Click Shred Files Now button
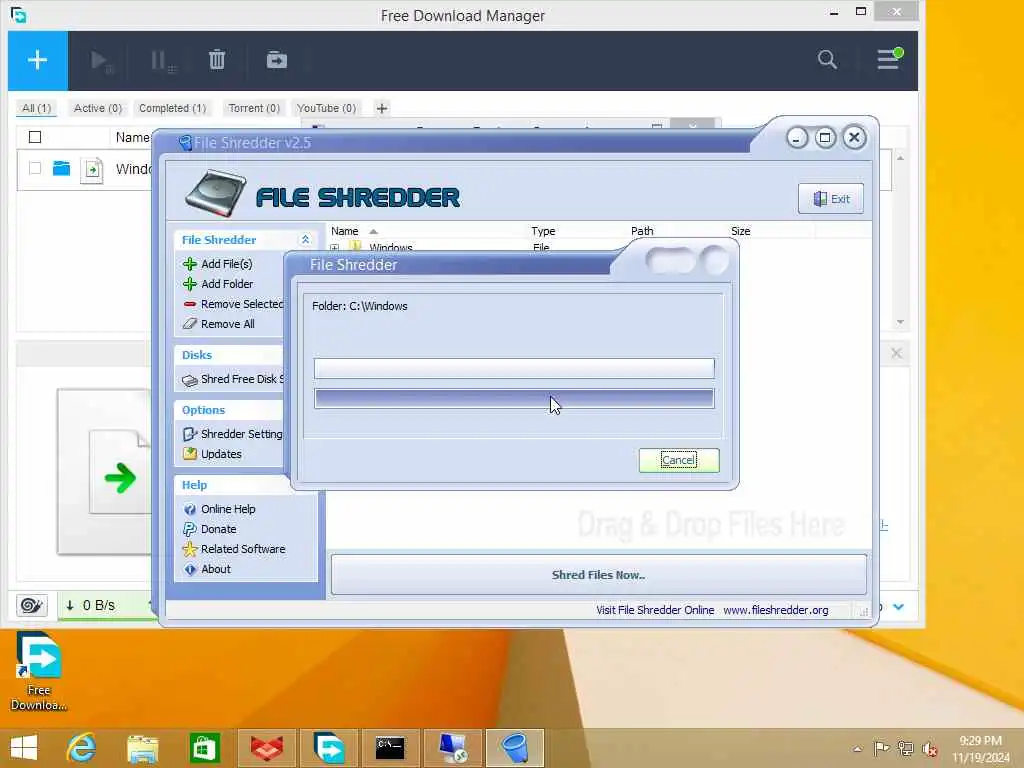The height and width of the screenshot is (768, 1024). 598,575
